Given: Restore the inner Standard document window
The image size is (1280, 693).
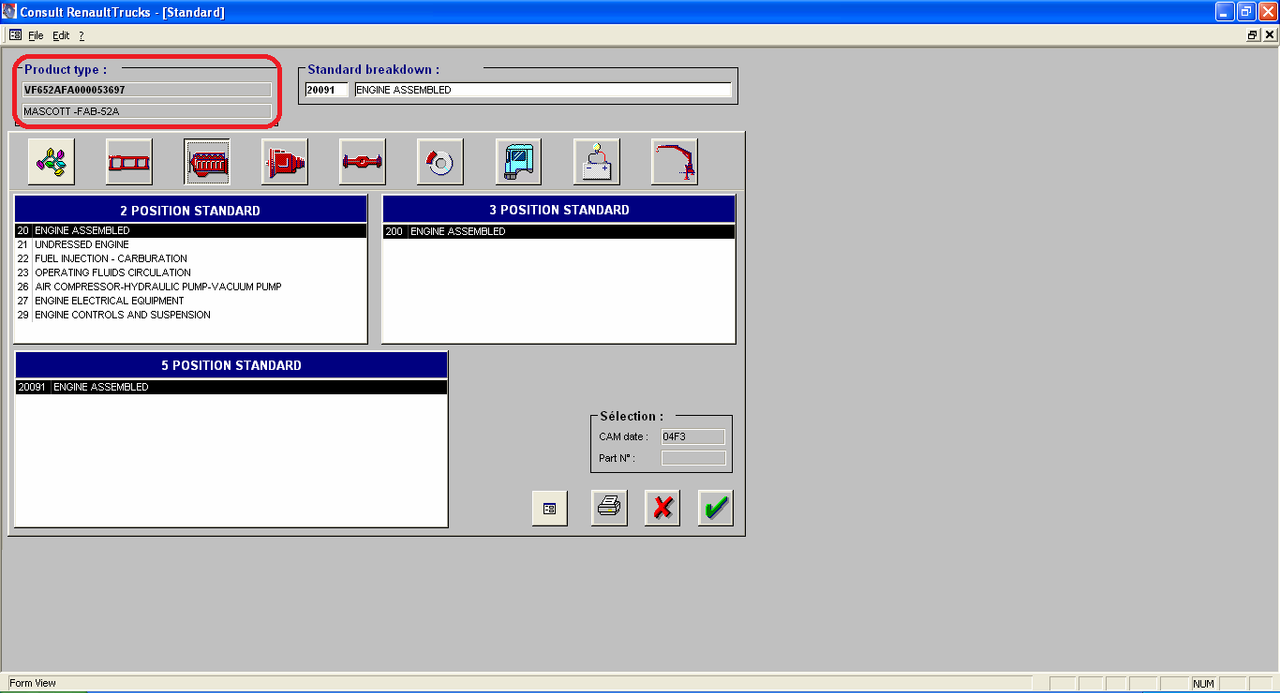Looking at the screenshot, I should pyautogui.click(x=1253, y=35).
